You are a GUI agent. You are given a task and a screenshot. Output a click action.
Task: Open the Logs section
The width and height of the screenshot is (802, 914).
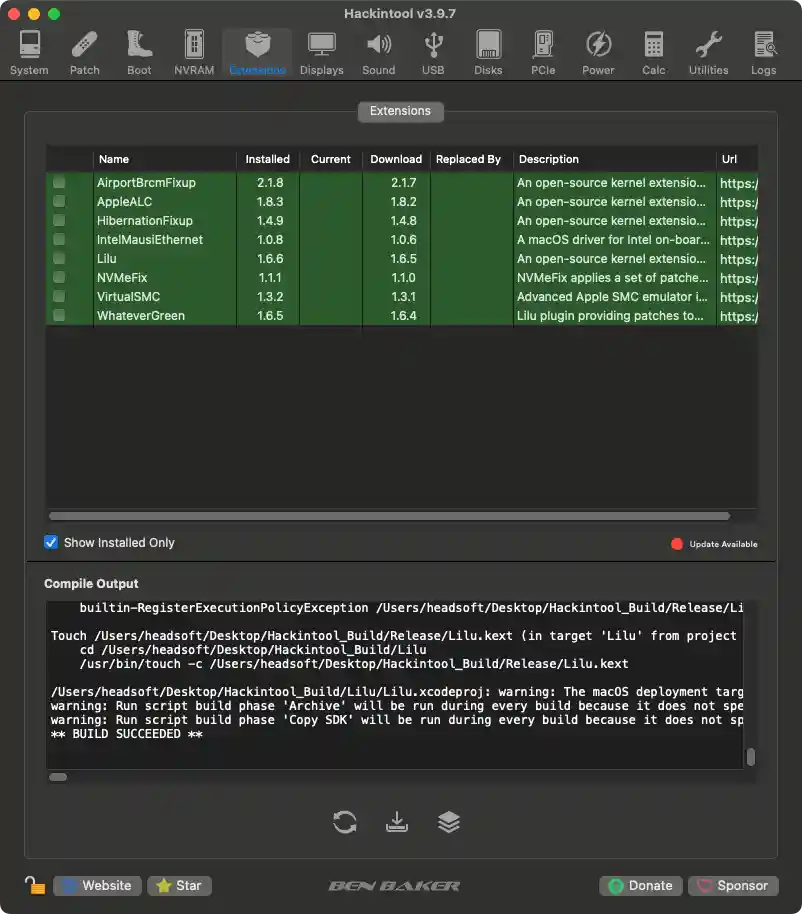[x=764, y=50]
